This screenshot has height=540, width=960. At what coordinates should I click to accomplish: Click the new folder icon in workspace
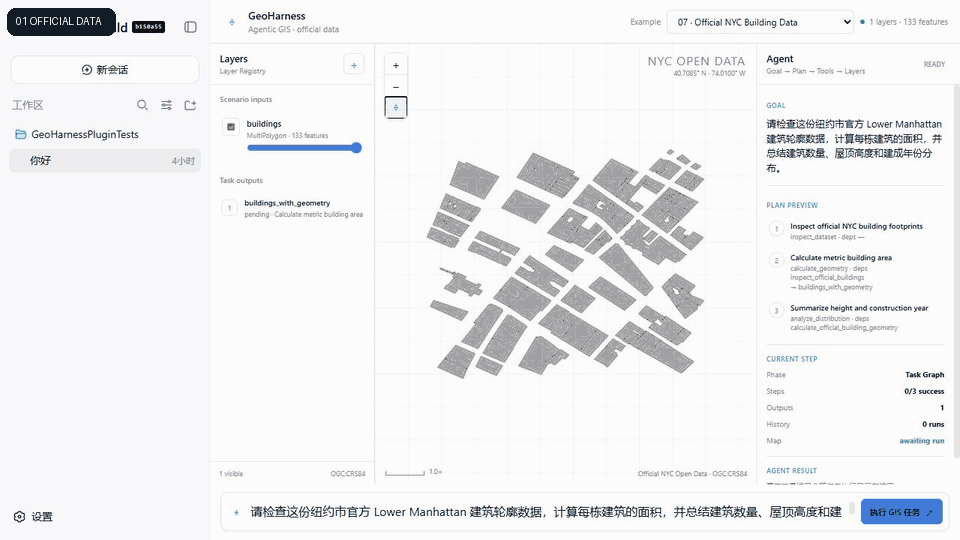tap(190, 105)
